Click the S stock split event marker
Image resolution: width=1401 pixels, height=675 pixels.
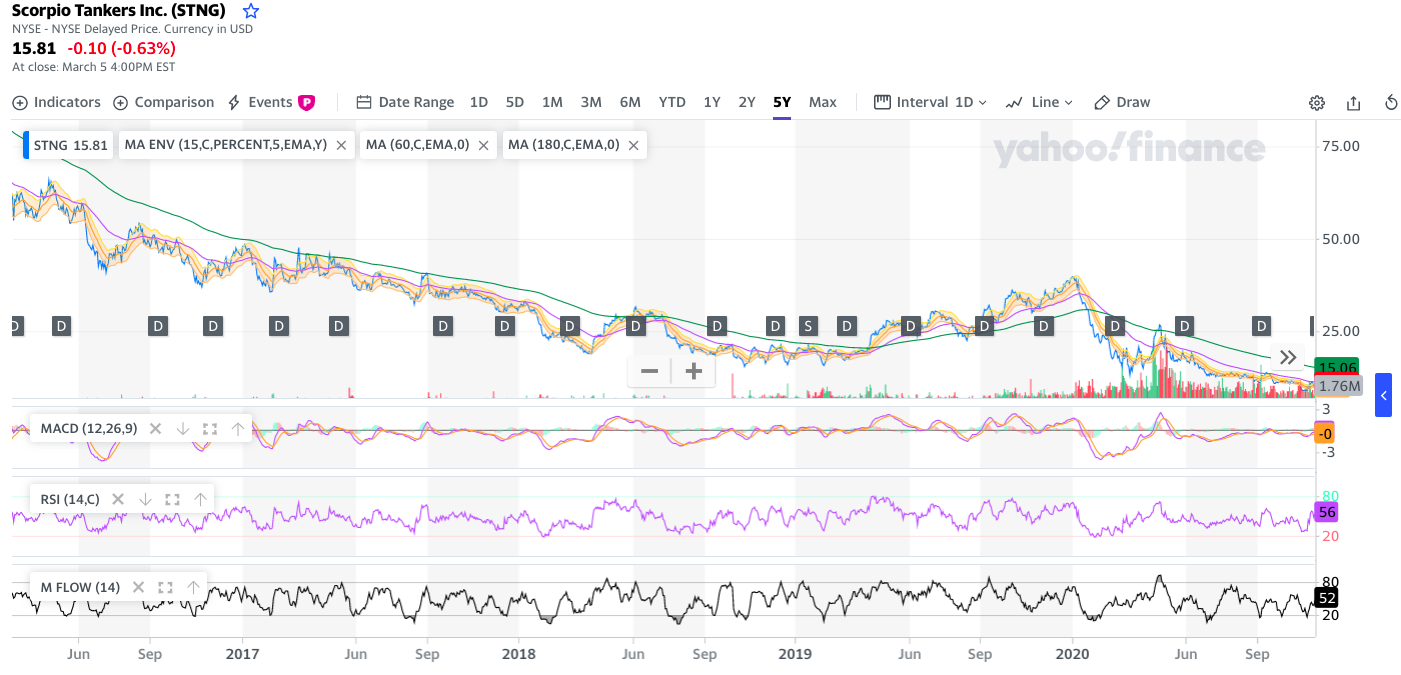click(x=807, y=326)
